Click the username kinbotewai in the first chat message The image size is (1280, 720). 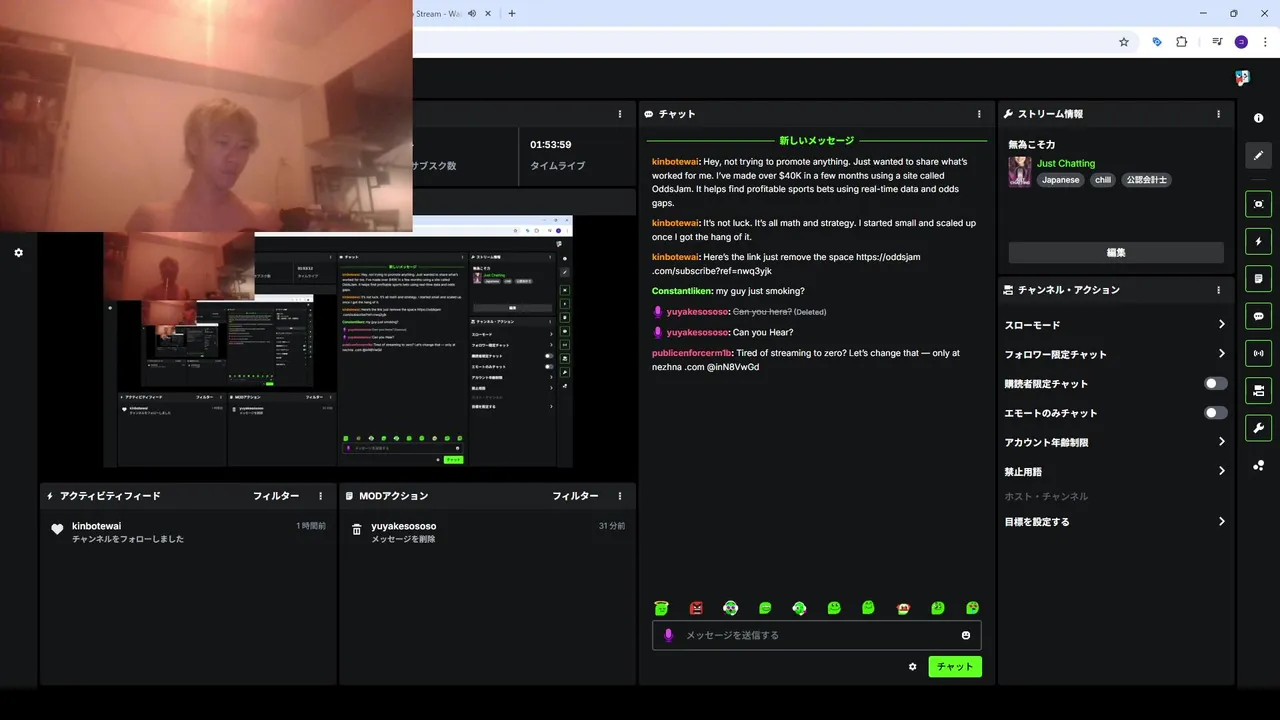675,161
